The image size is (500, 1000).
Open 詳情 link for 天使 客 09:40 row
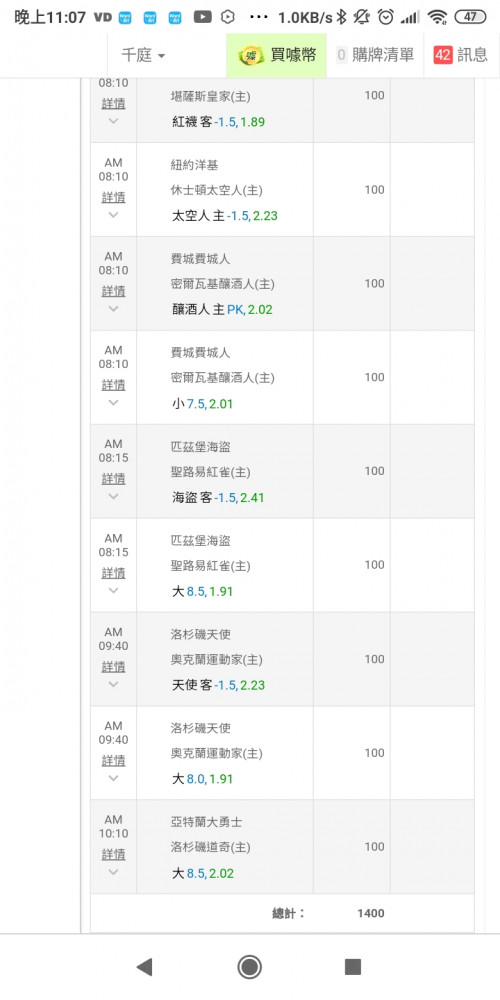click(114, 666)
